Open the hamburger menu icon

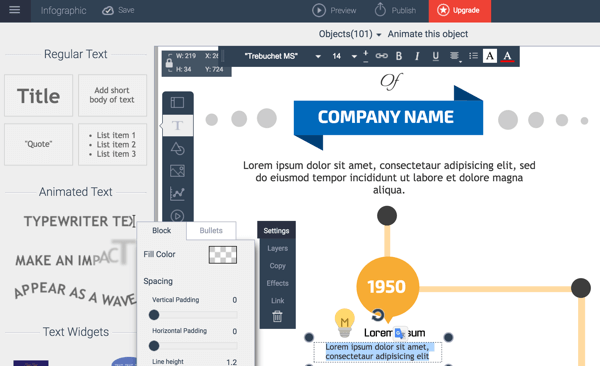pyautogui.click(x=15, y=10)
